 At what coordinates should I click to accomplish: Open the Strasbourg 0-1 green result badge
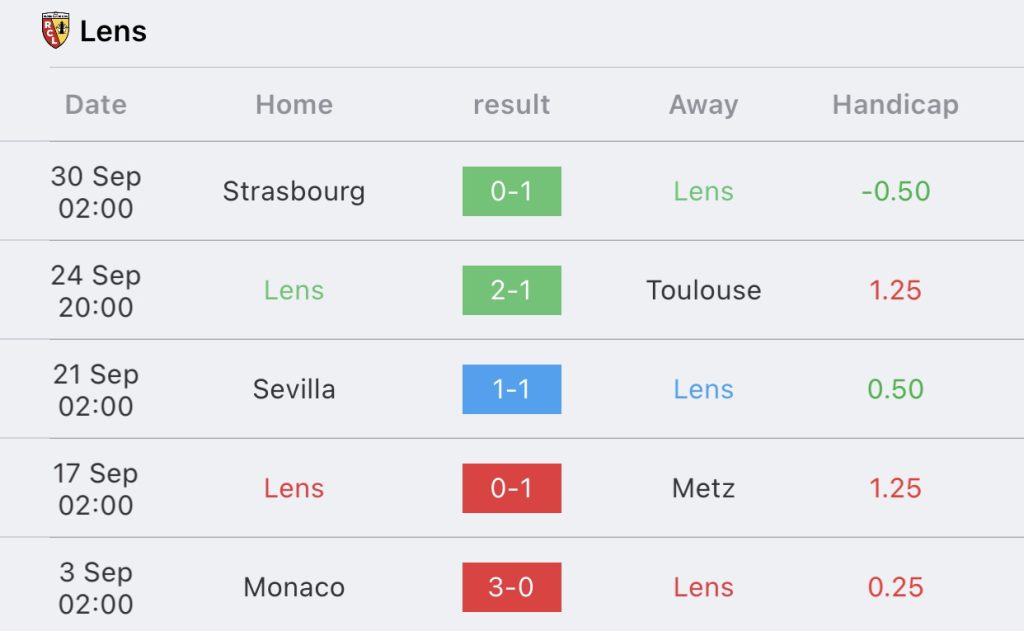click(511, 191)
